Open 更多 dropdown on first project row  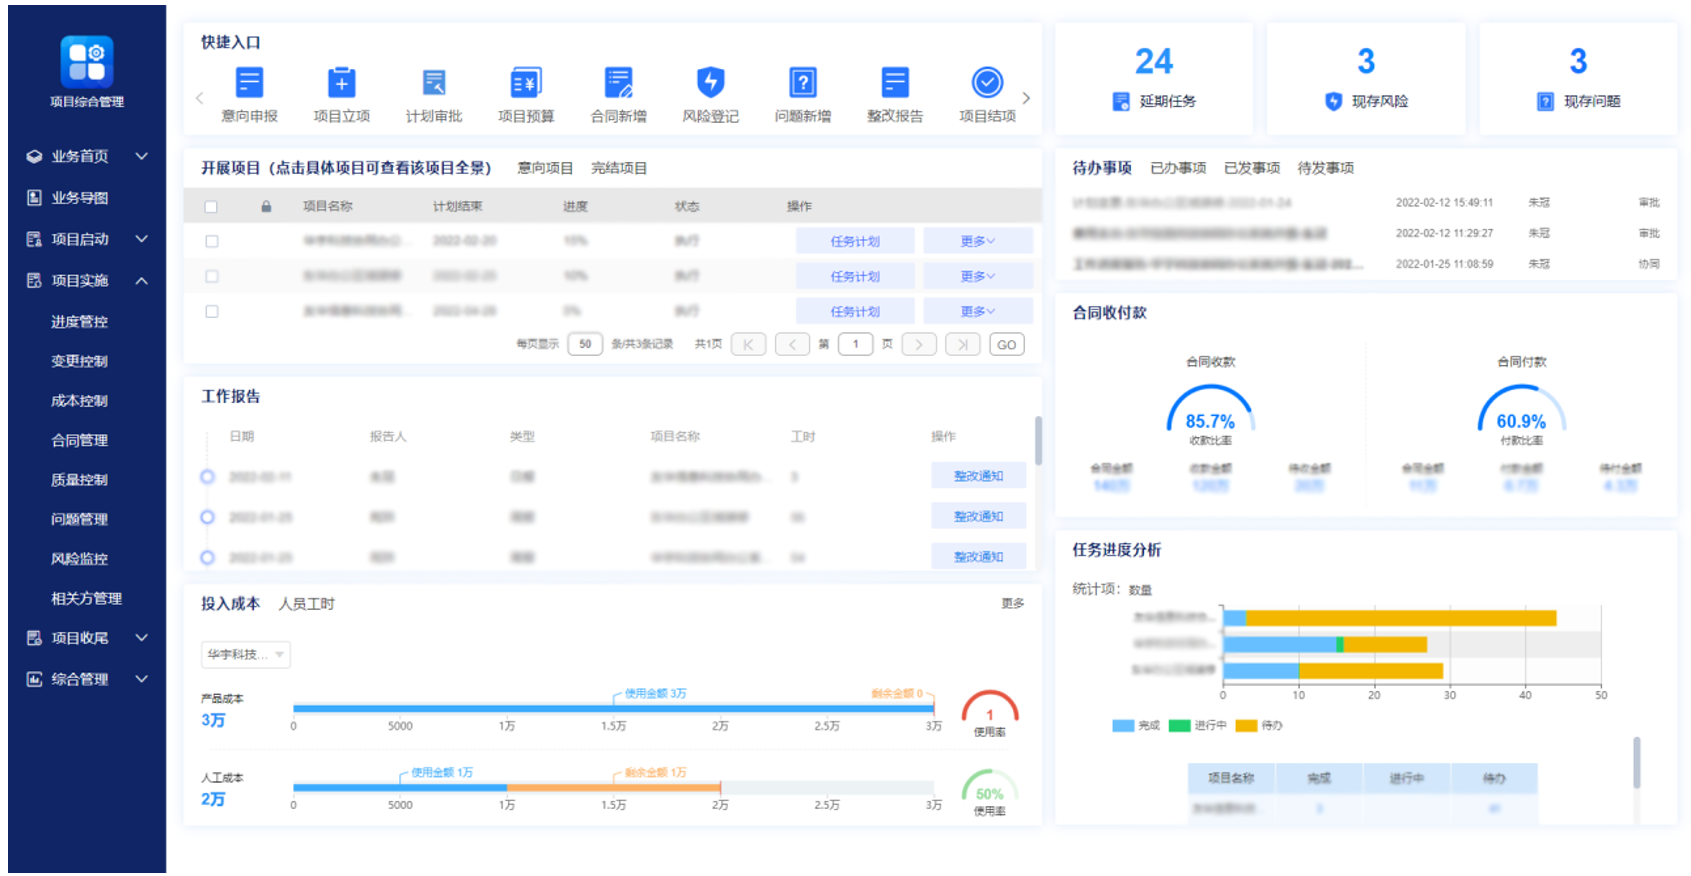pyautogui.click(x=977, y=241)
